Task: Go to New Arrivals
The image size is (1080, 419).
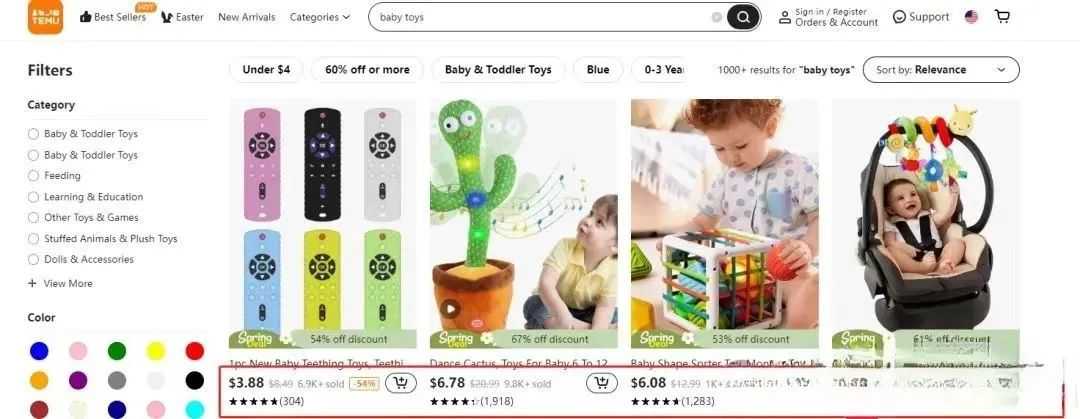Action: click(x=247, y=17)
